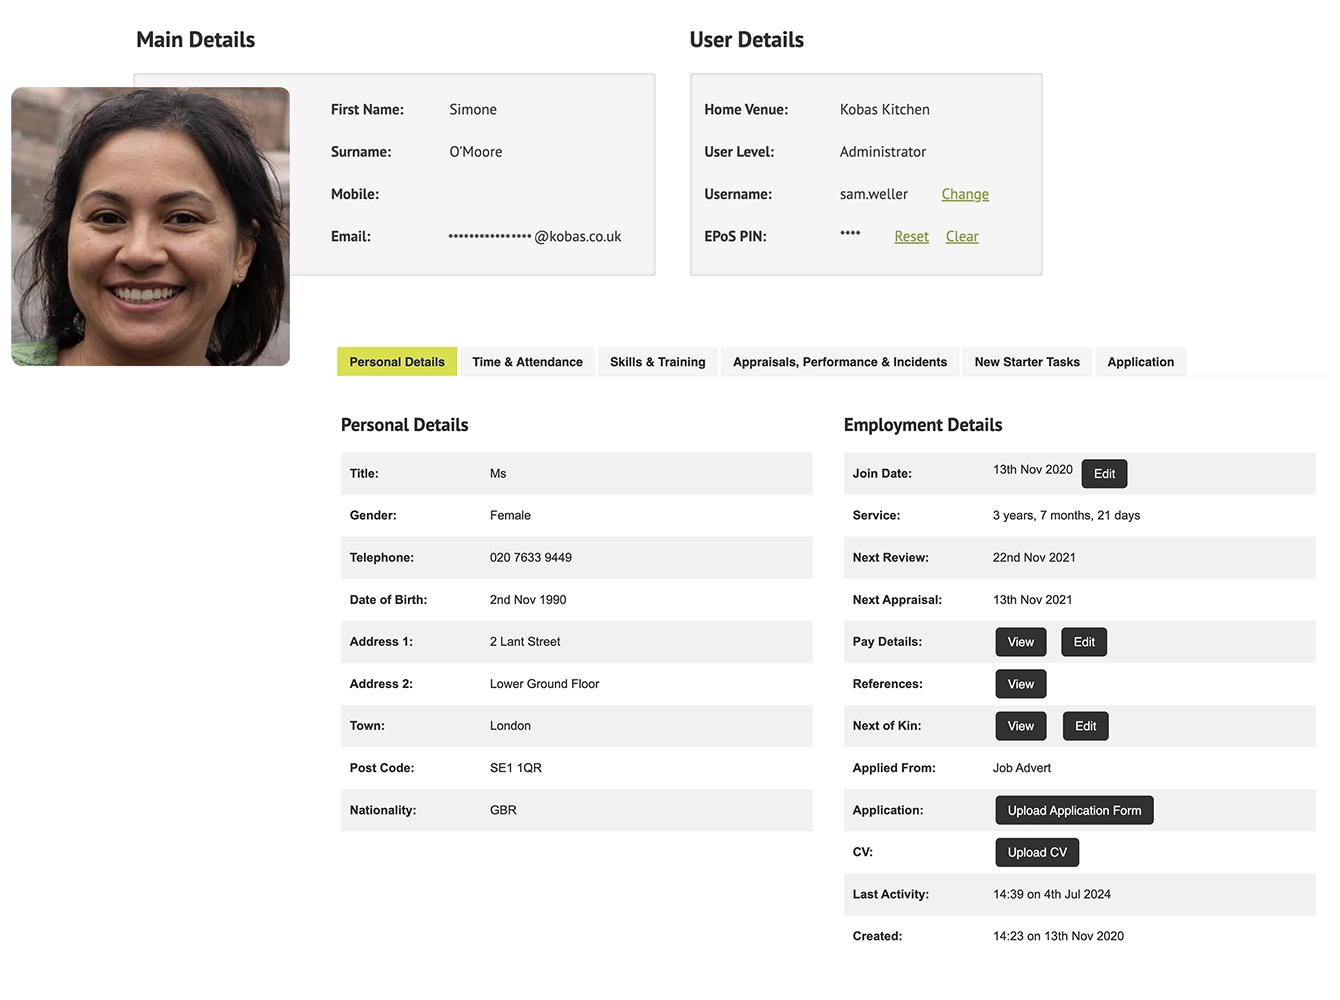Click the Change username link
Screen dimensions: 1340x1000
tap(964, 194)
